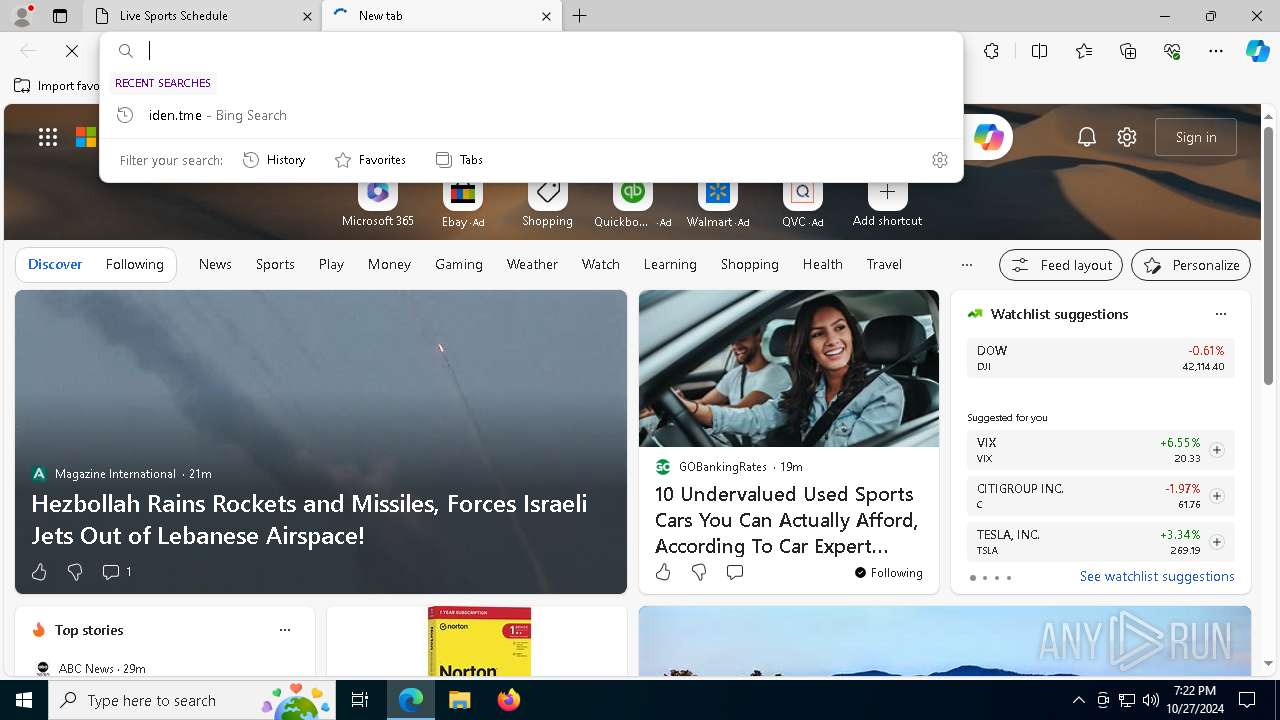This screenshot has width=1280, height=720.
Task: Open address bar search settings gear
Action: (939, 160)
